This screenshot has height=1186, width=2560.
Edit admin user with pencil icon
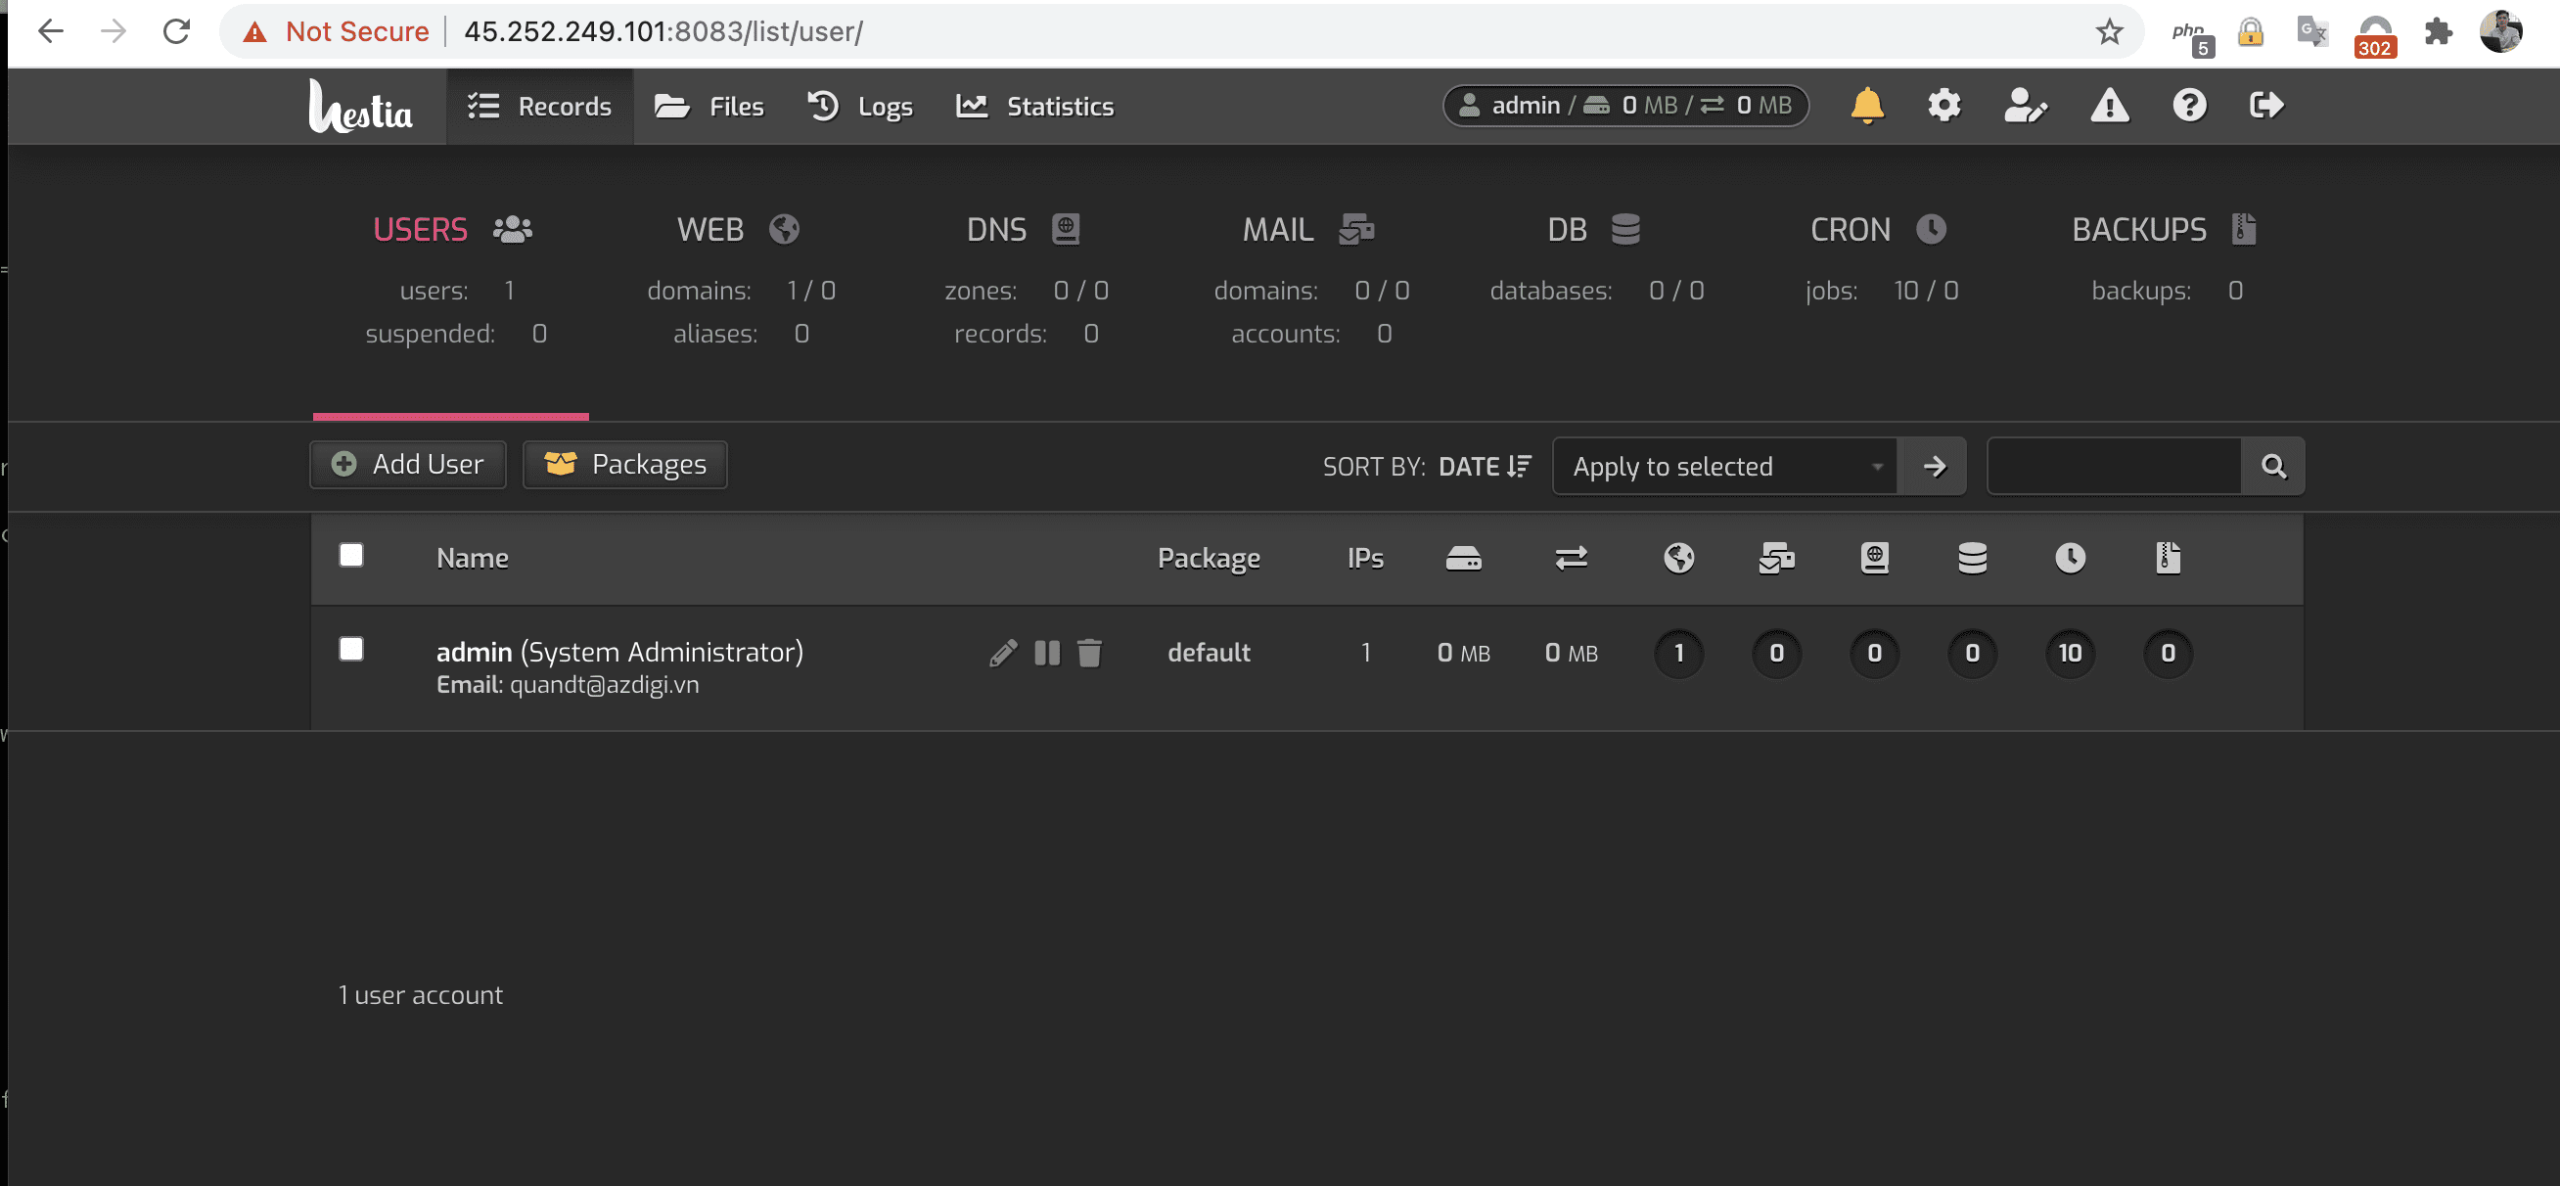(x=1003, y=653)
